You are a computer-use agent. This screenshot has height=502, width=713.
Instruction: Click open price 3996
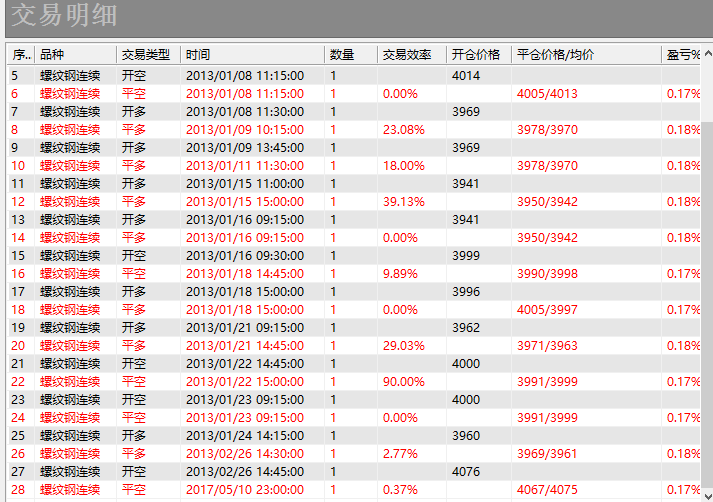(466, 291)
